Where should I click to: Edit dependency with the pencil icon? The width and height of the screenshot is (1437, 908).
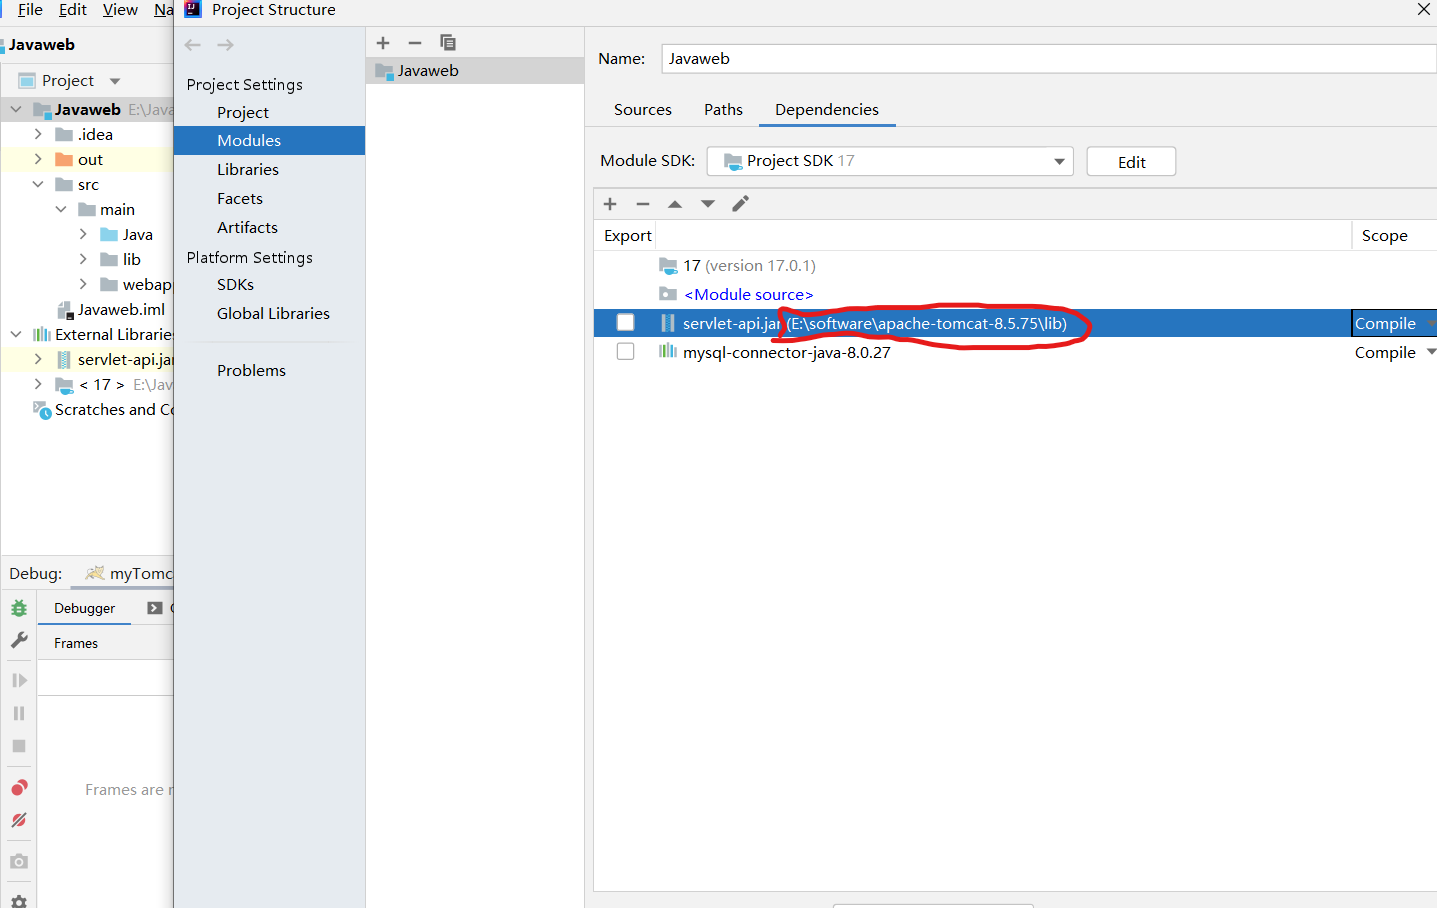tap(741, 204)
